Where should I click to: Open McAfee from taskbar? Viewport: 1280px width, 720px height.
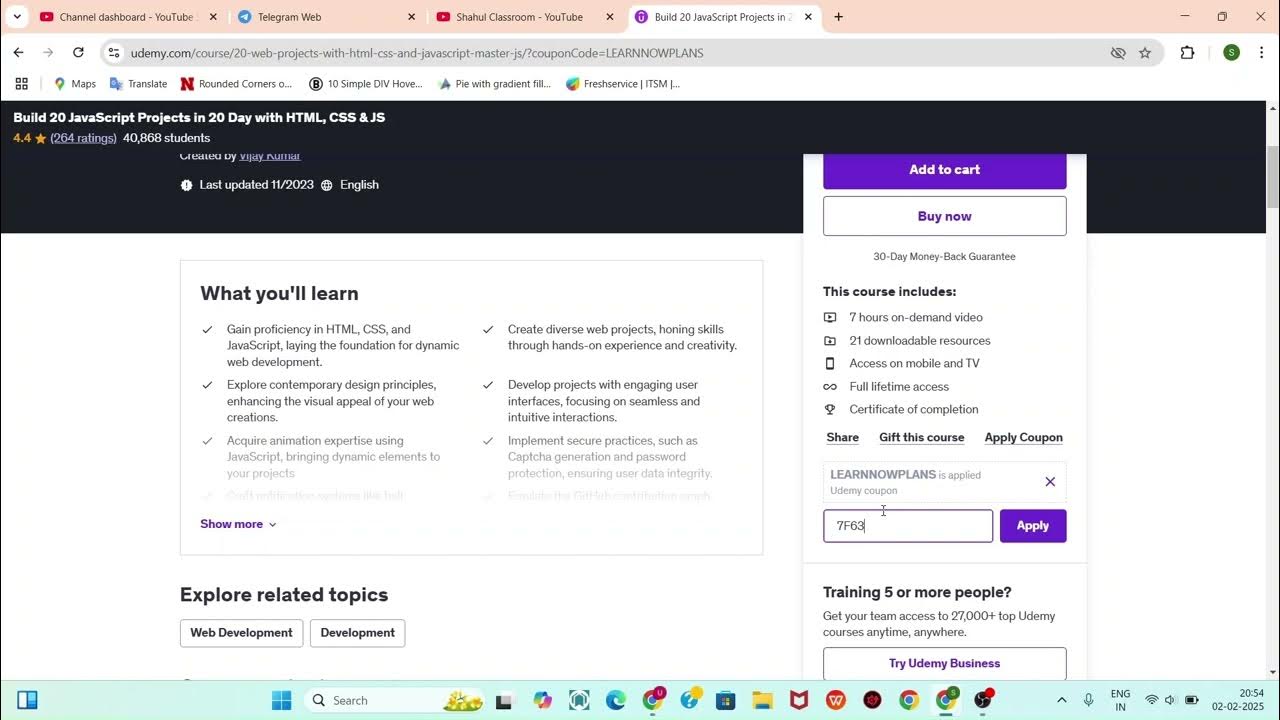(799, 700)
